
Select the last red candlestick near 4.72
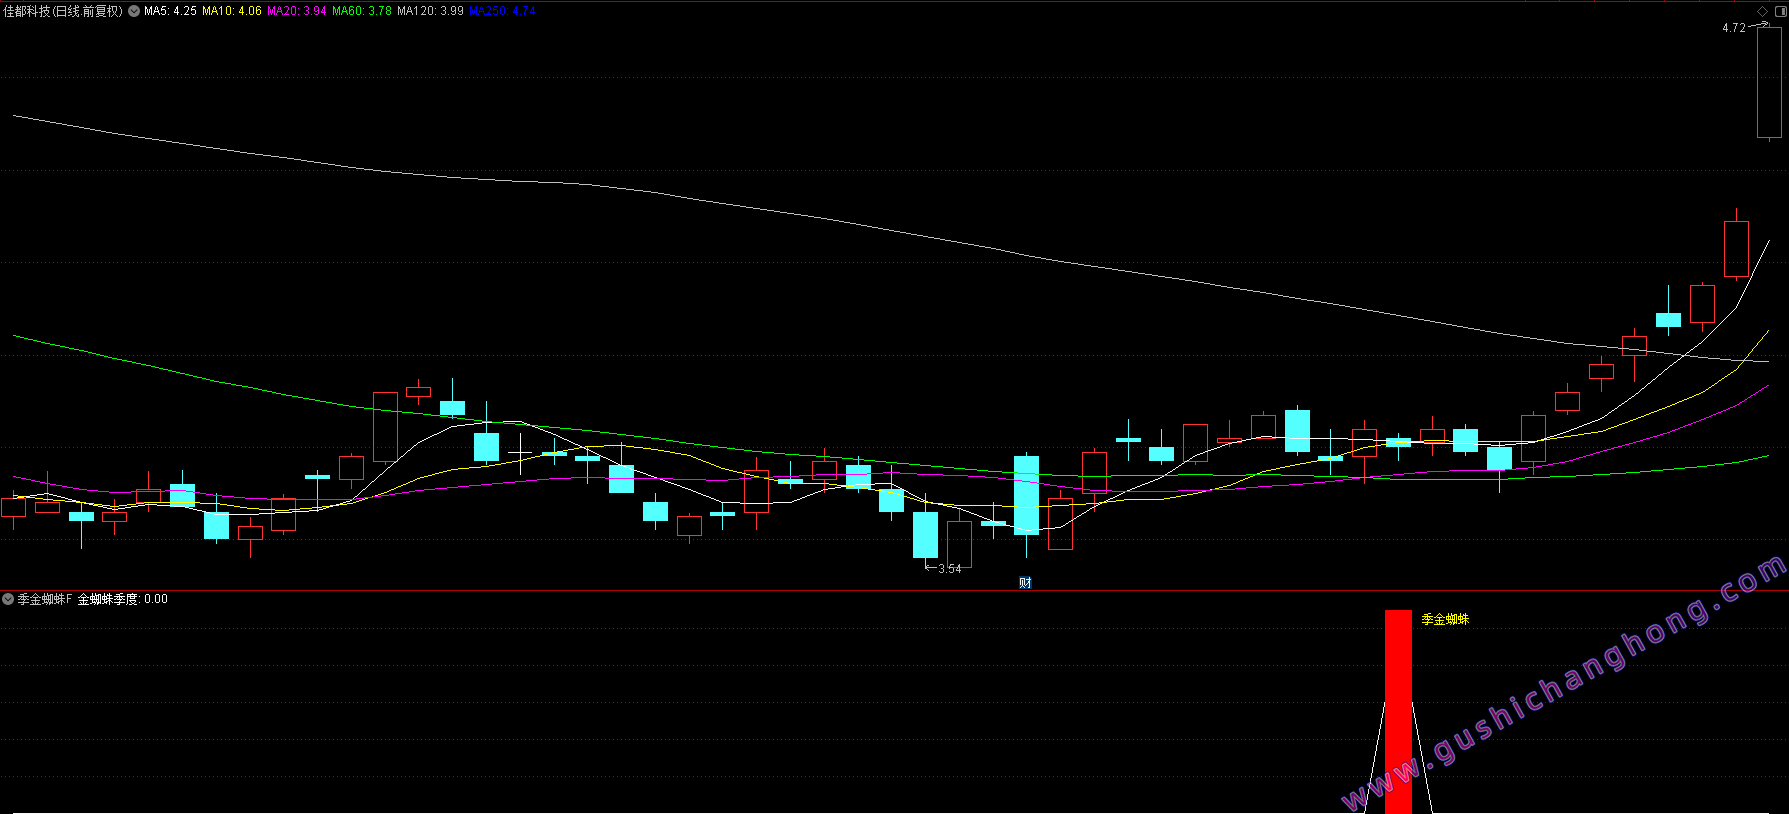tap(1769, 82)
